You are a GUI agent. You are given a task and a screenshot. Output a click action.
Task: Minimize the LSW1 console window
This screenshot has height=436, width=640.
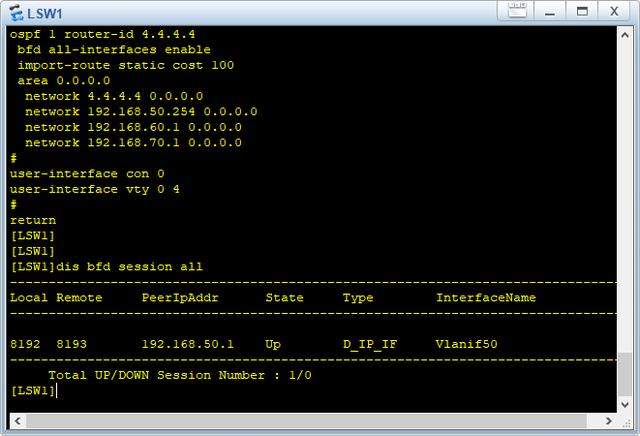point(550,11)
